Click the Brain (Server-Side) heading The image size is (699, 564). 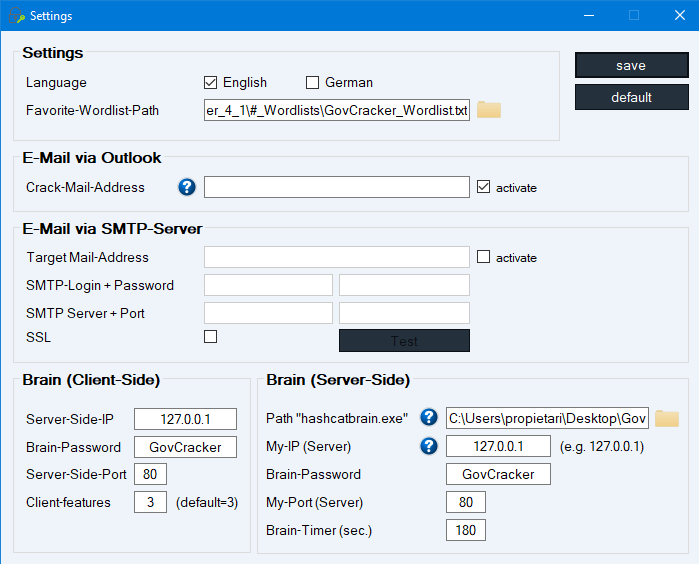[x=338, y=380]
